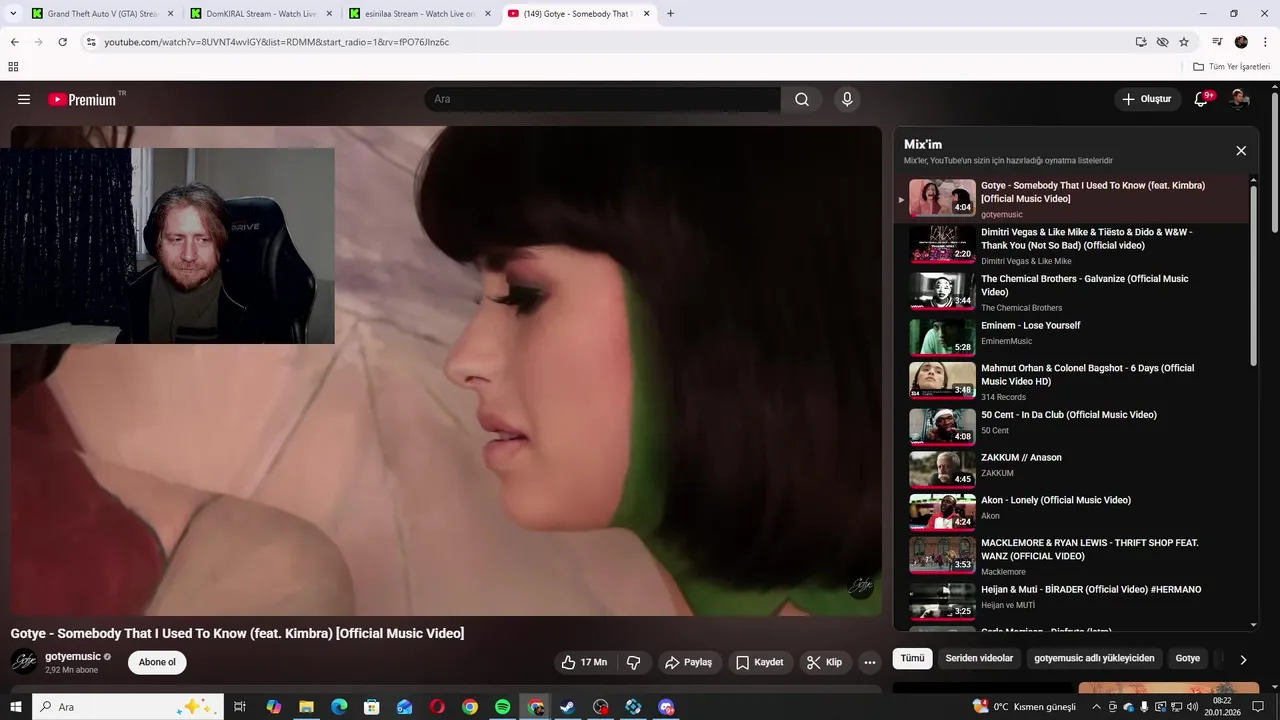Image resolution: width=1280 pixels, height=720 pixels.
Task: Select the Seriden videolar chip
Action: pyautogui.click(x=979, y=658)
